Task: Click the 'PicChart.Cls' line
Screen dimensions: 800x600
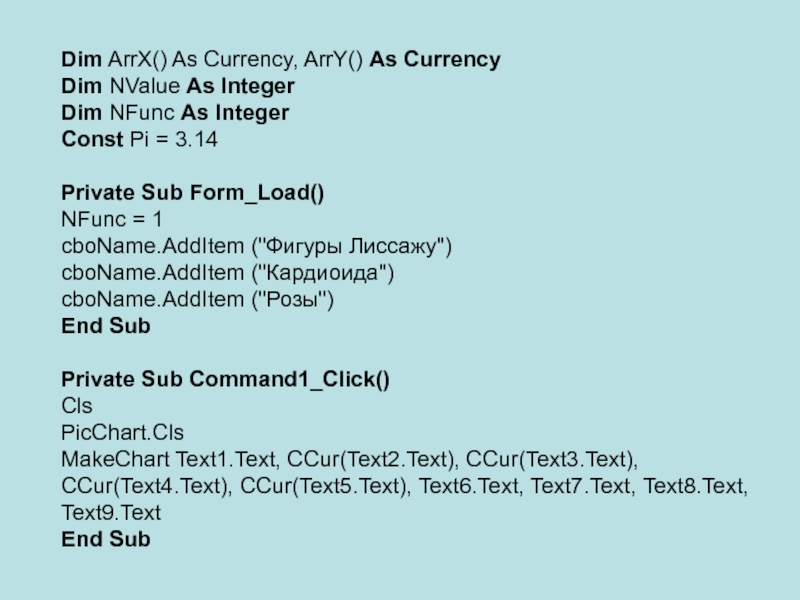Action: pyautogui.click(x=123, y=433)
